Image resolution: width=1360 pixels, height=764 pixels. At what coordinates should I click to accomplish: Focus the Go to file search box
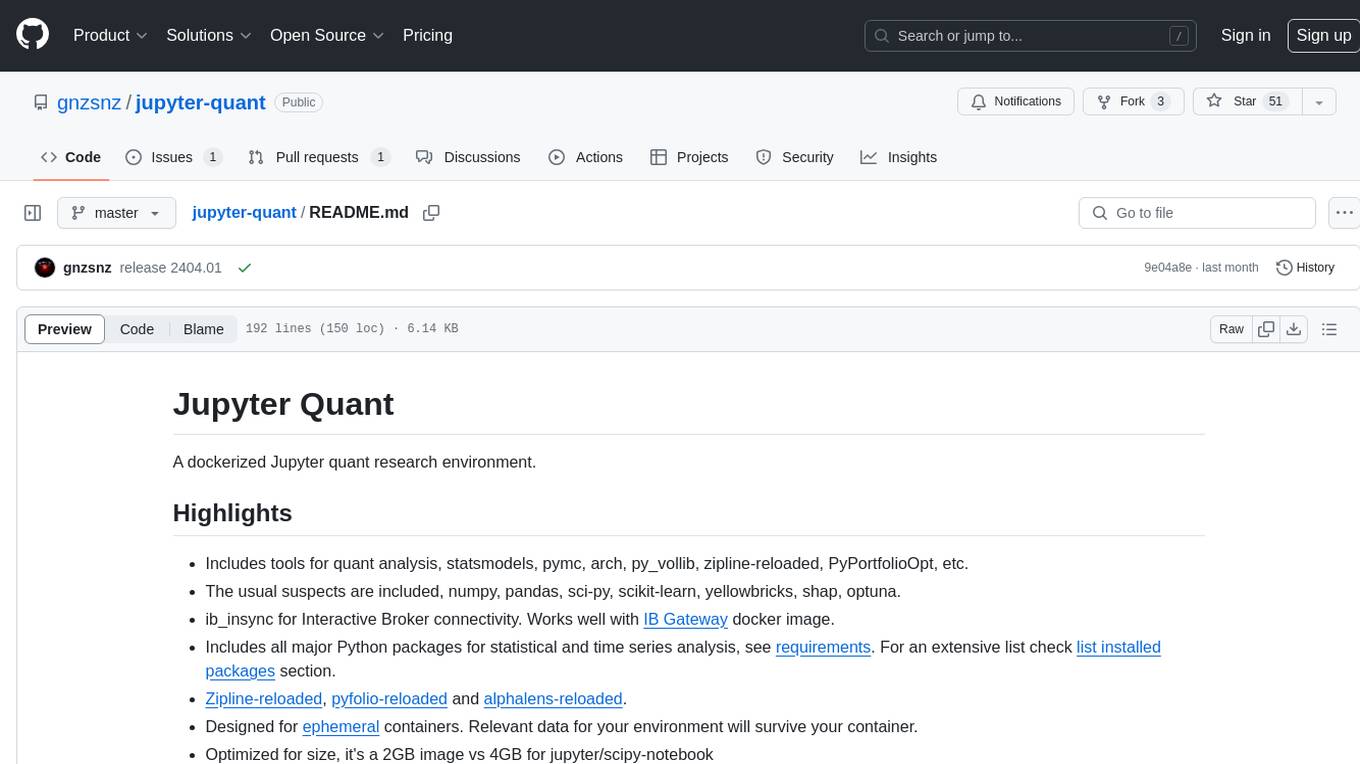1197,213
